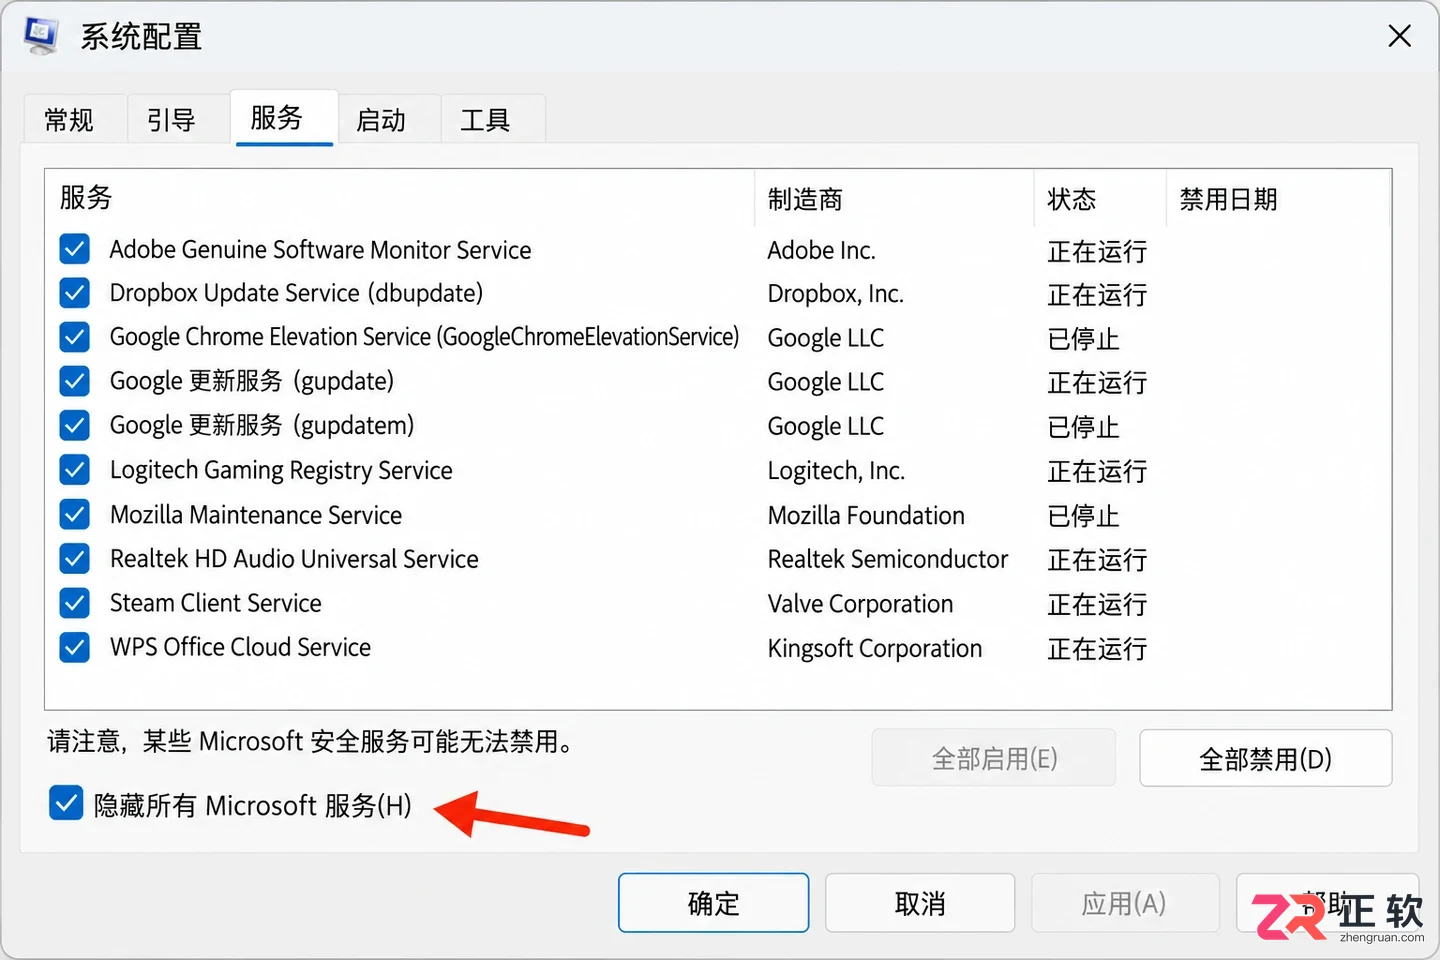Select the Dropbox, Inc. manufacturer cell
Screen dimensions: 1440x960
click(835, 294)
